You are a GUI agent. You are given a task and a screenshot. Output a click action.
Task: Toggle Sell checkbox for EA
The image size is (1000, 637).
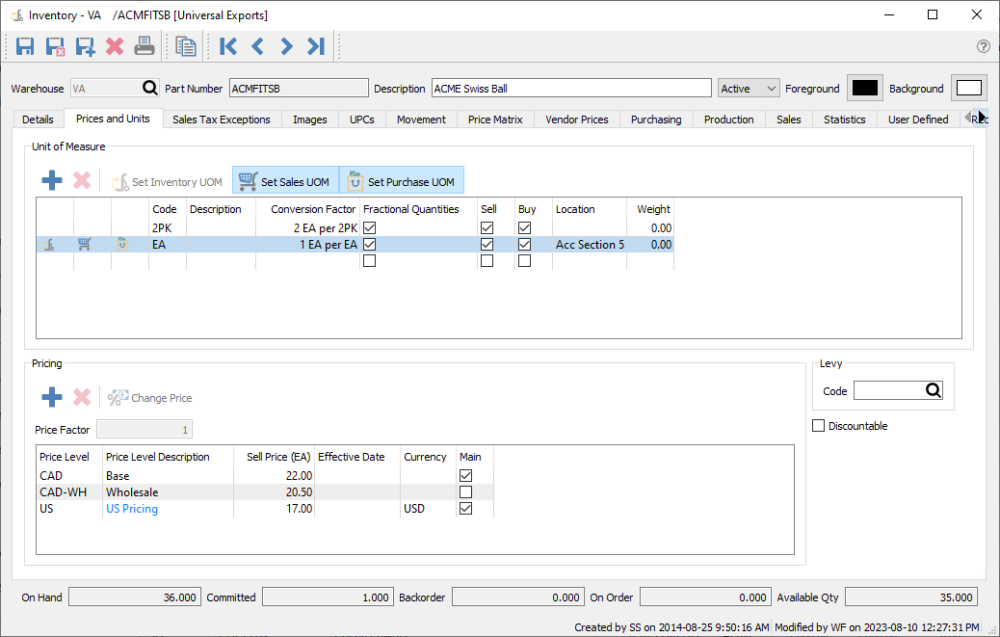(x=487, y=244)
